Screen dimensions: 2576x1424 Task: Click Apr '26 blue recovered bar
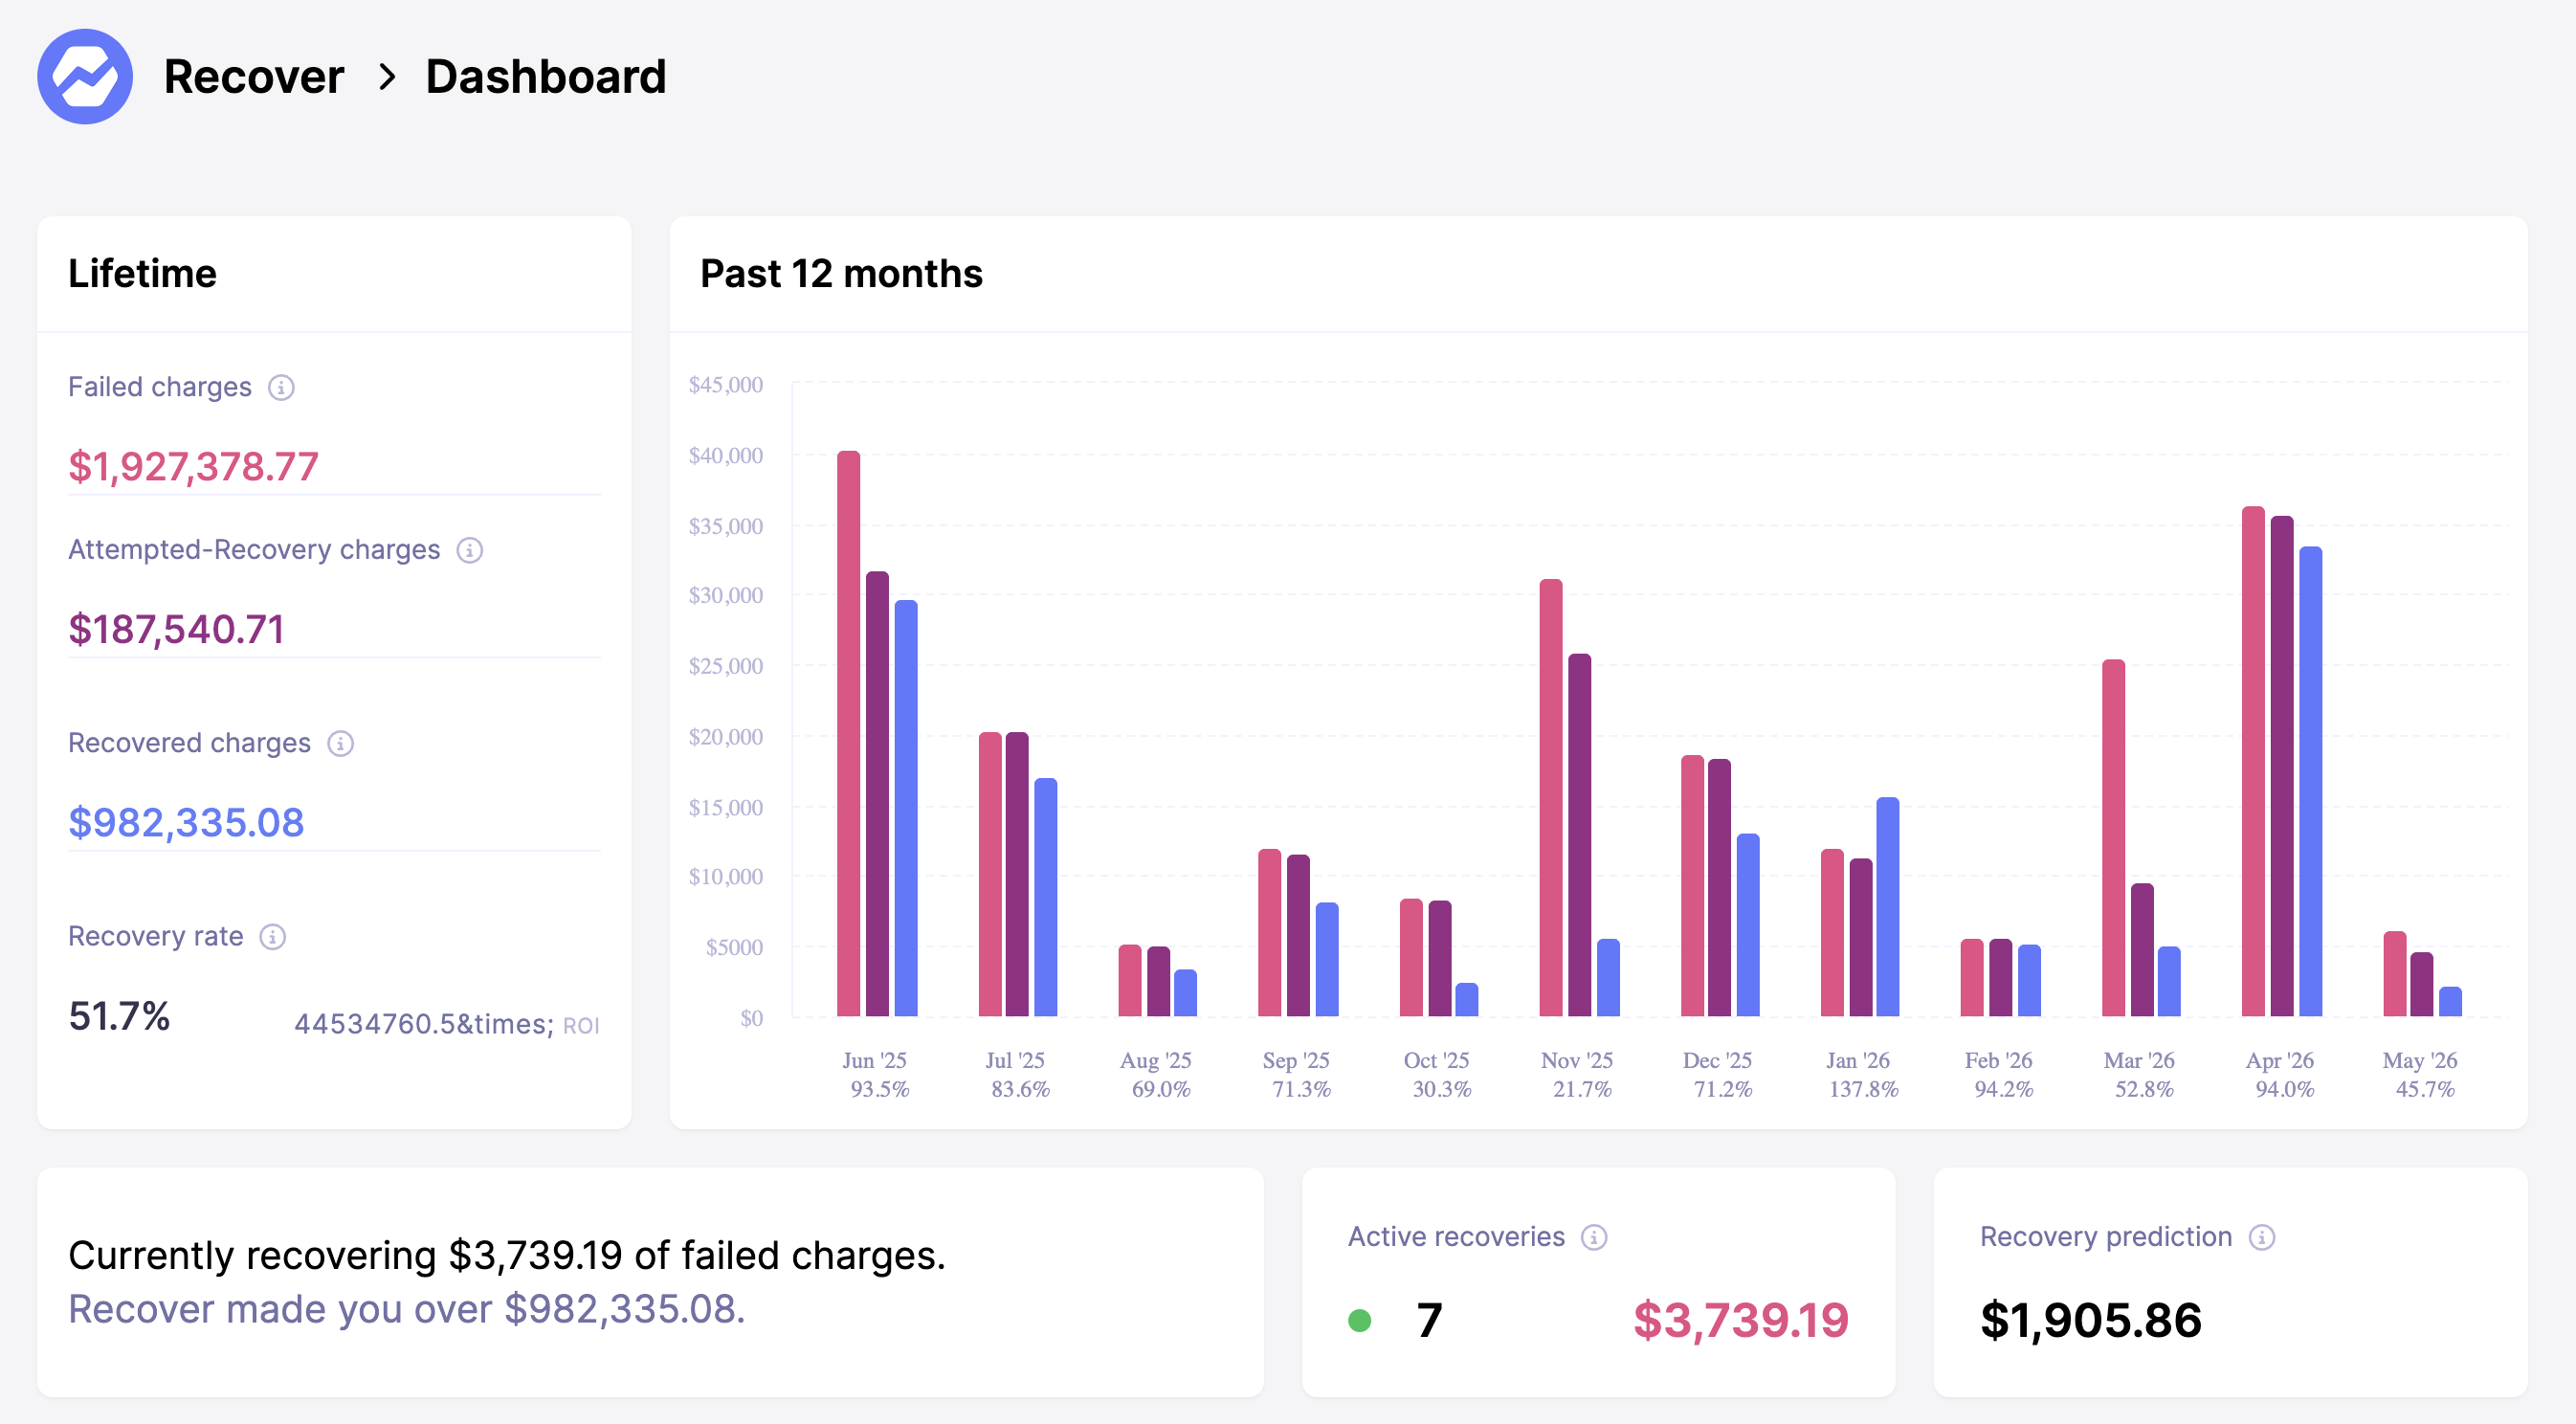point(2311,782)
